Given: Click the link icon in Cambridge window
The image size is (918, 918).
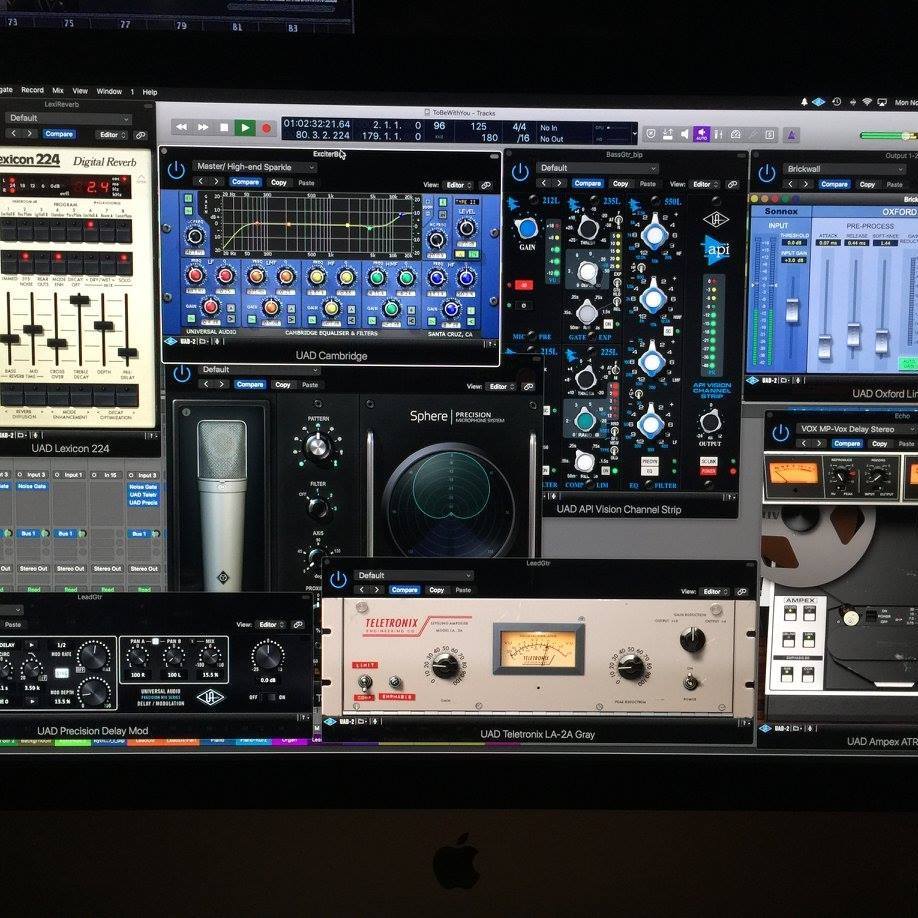Looking at the screenshot, I should [486, 186].
